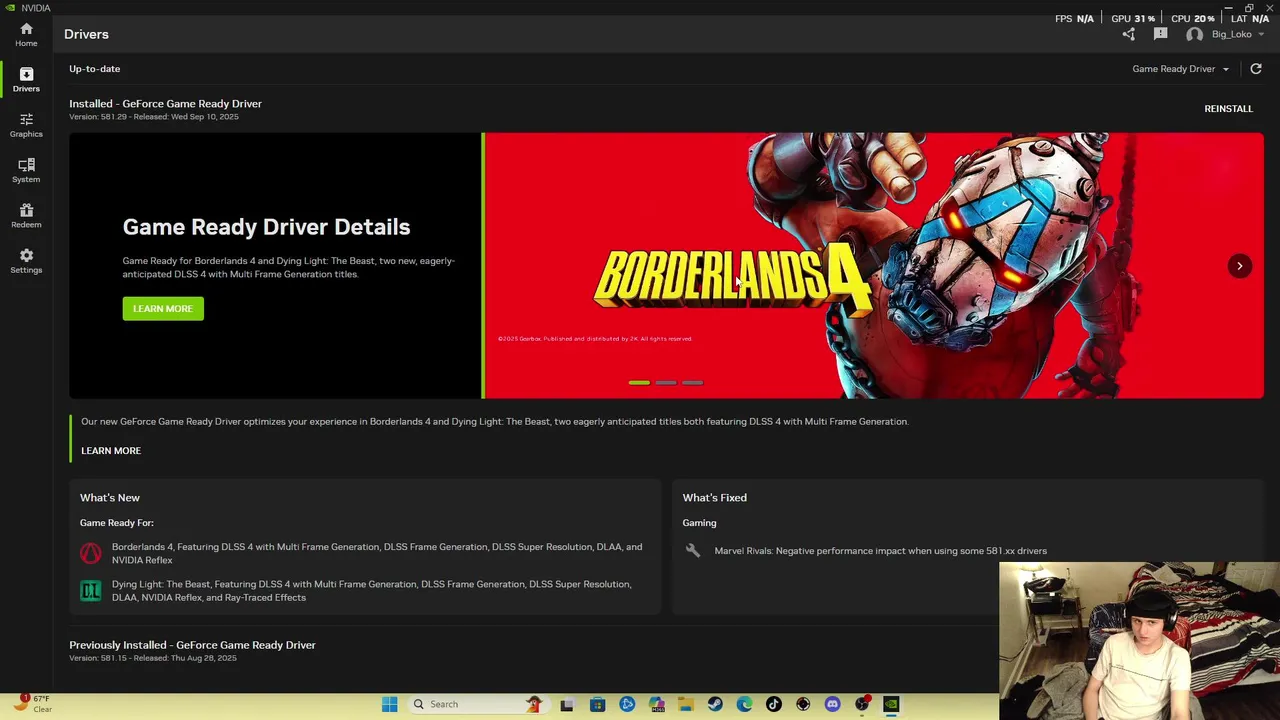Open Task View in taskbar
This screenshot has width=1280, height=720.
pyautogui.click(x=567, y=704)
